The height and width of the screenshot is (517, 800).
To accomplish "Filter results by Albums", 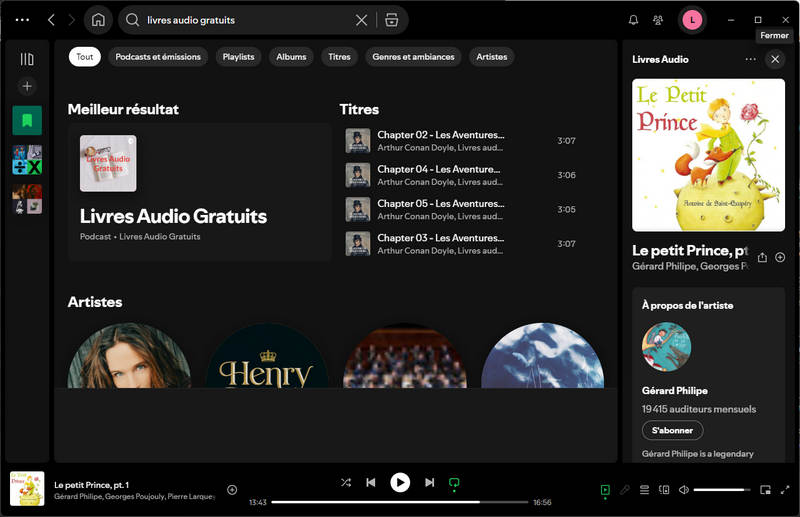I will point(291,57).
